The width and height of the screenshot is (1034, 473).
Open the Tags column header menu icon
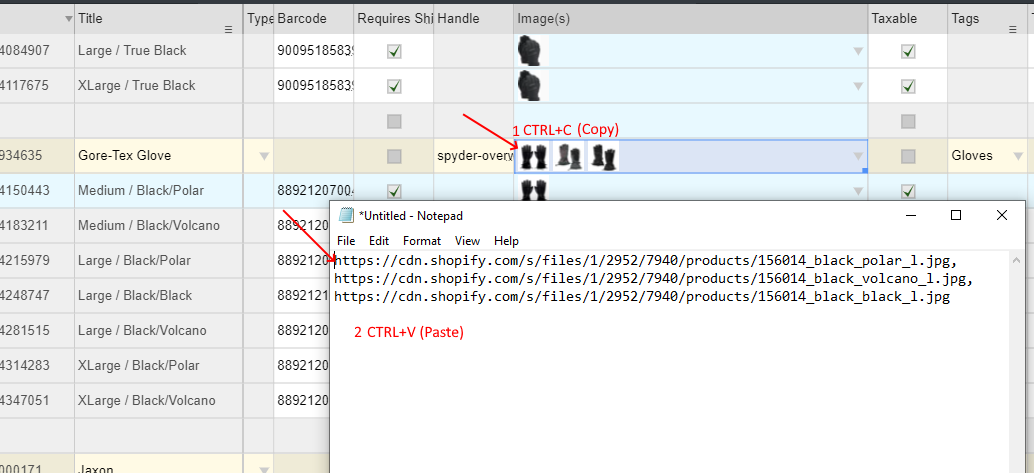tap(1014, 30)
